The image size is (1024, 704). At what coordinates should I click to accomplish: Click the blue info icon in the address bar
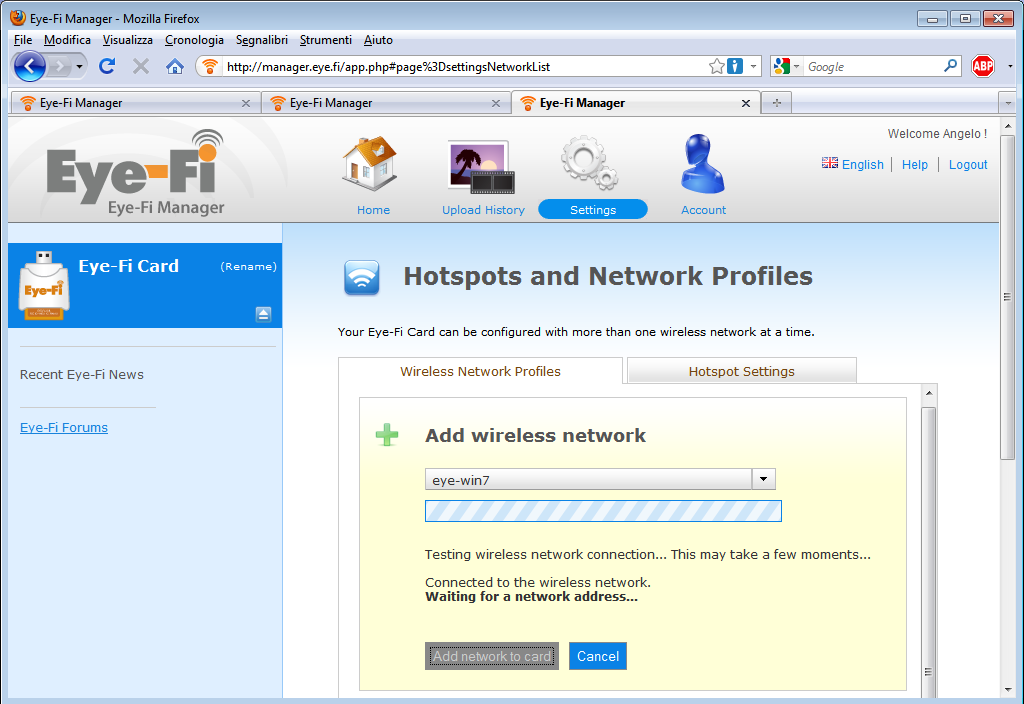pos(735,66)
